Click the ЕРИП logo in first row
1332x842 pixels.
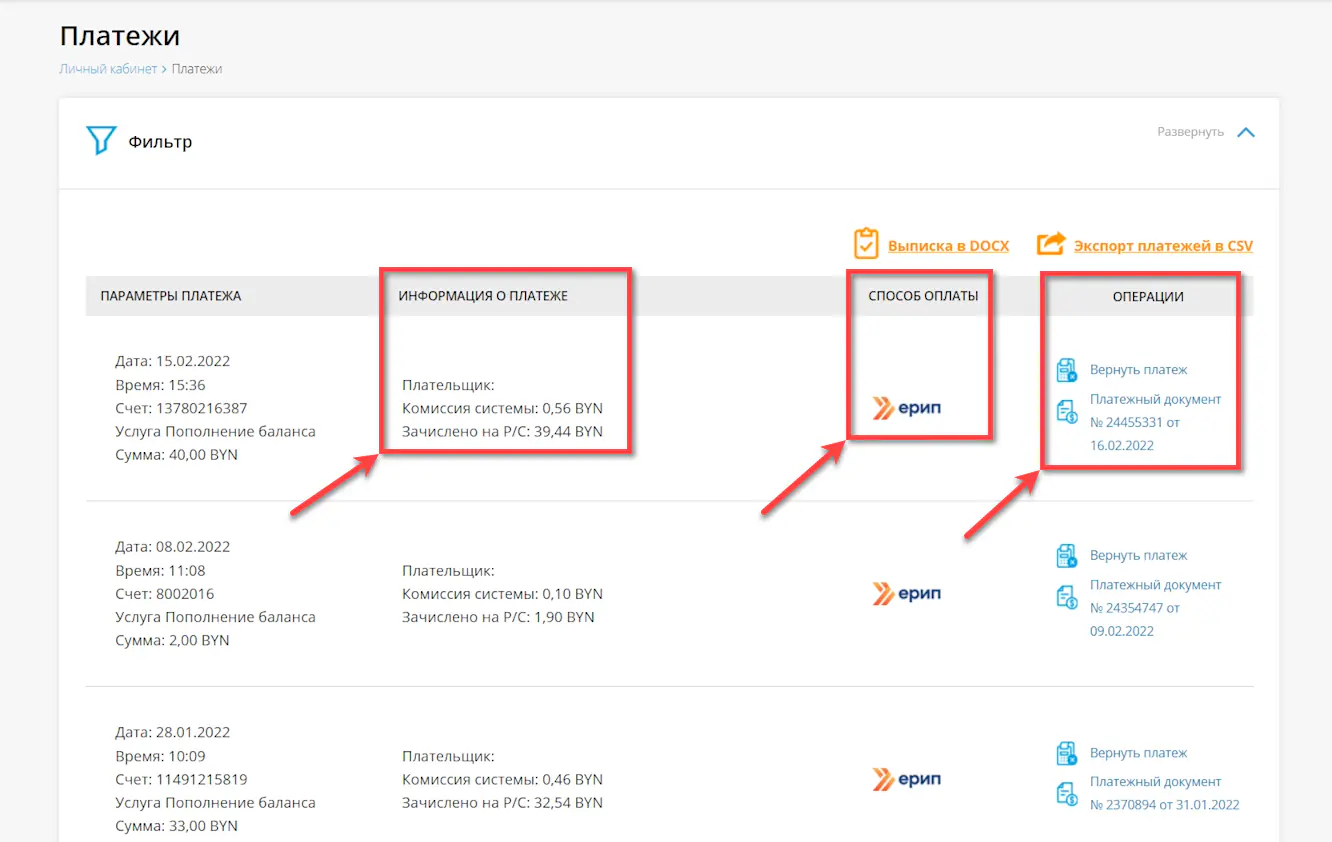(907, 408)
